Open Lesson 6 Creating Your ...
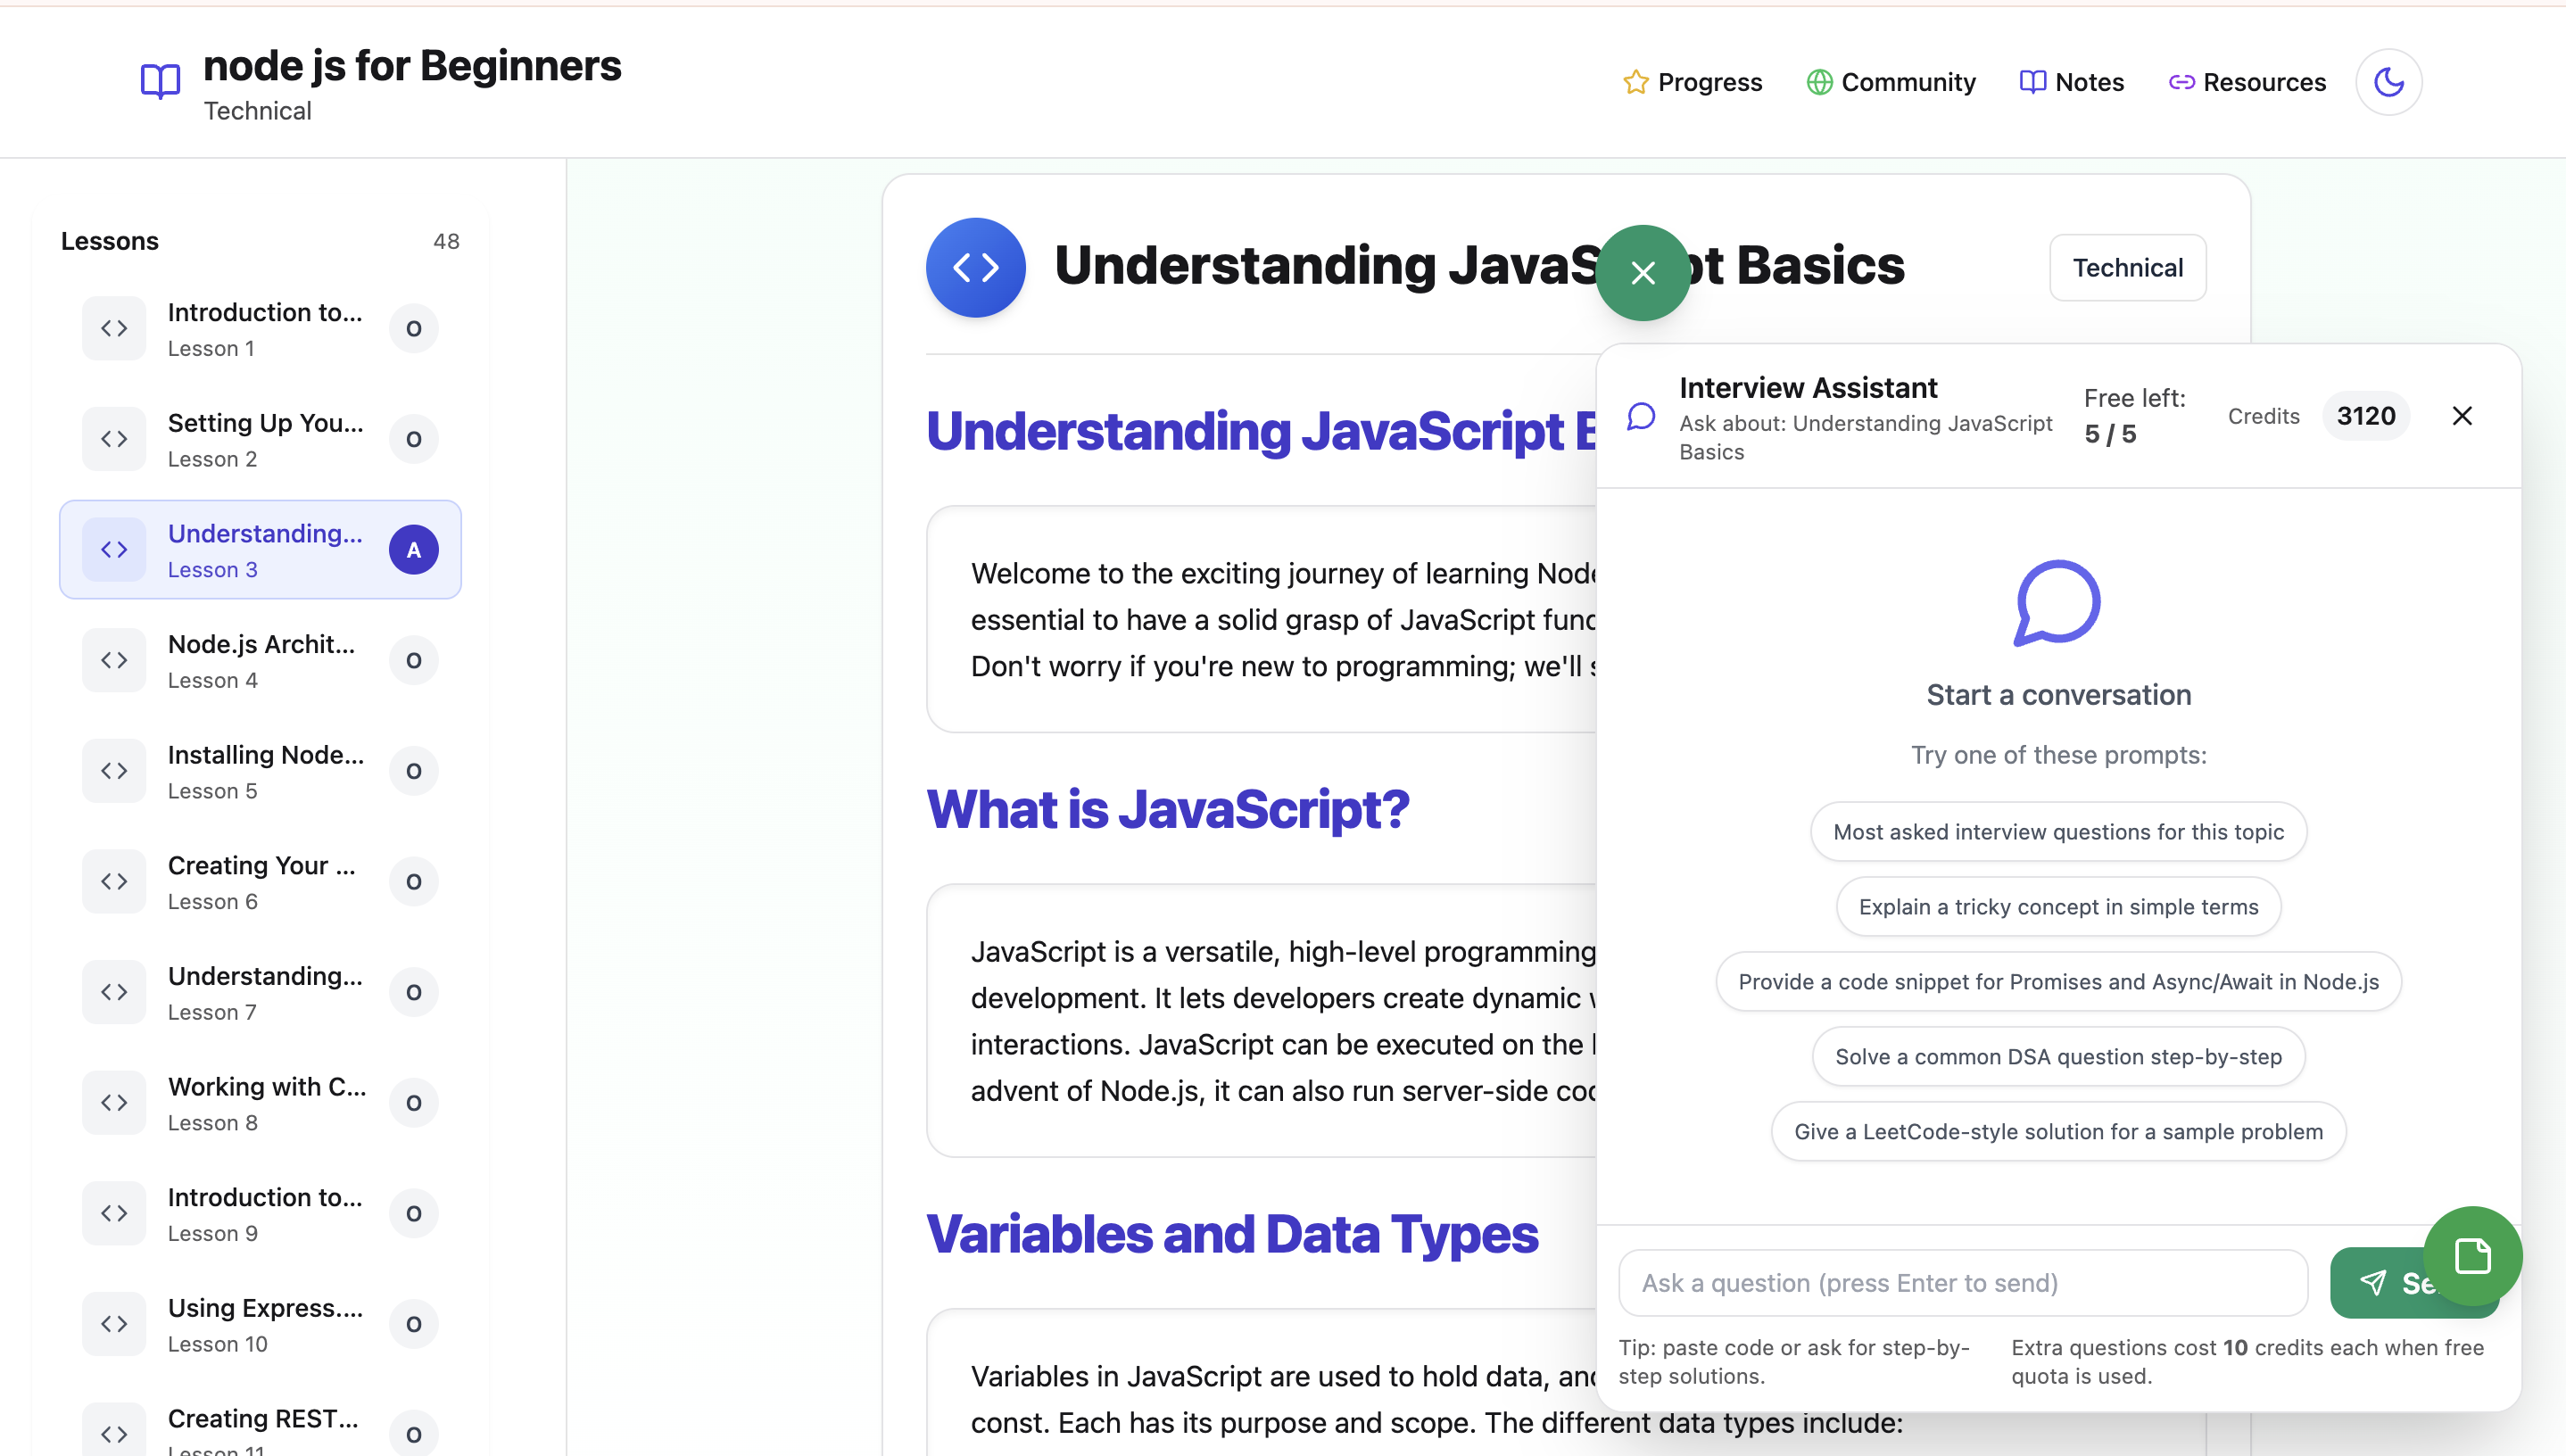Viewport: 2566px width, 1456px height. [260, 882]
